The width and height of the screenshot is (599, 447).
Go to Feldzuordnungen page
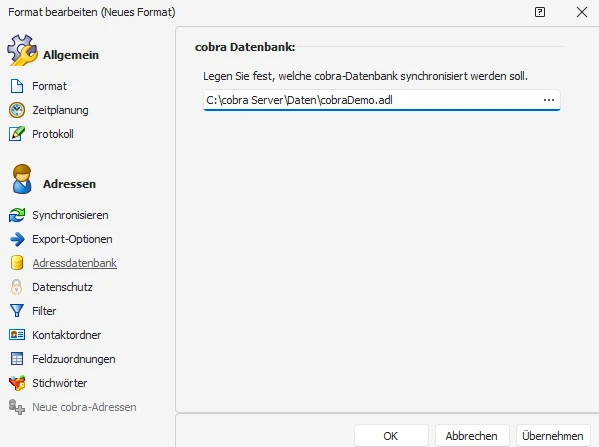click(74, 359)
